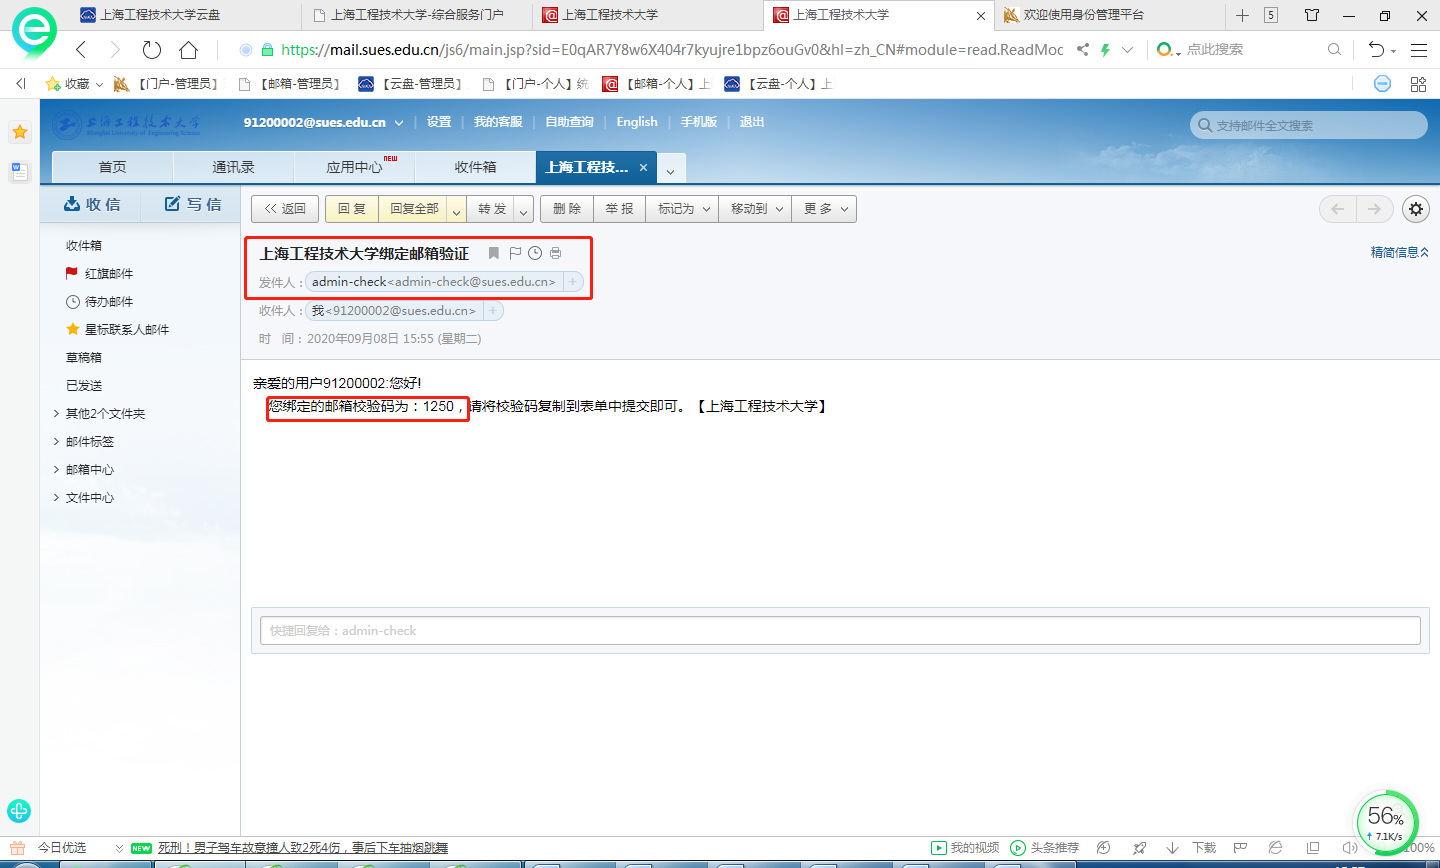The image size is (1440, 868).
Task: Click the share icon in the address bar
Action: (x=1083, y=50)
